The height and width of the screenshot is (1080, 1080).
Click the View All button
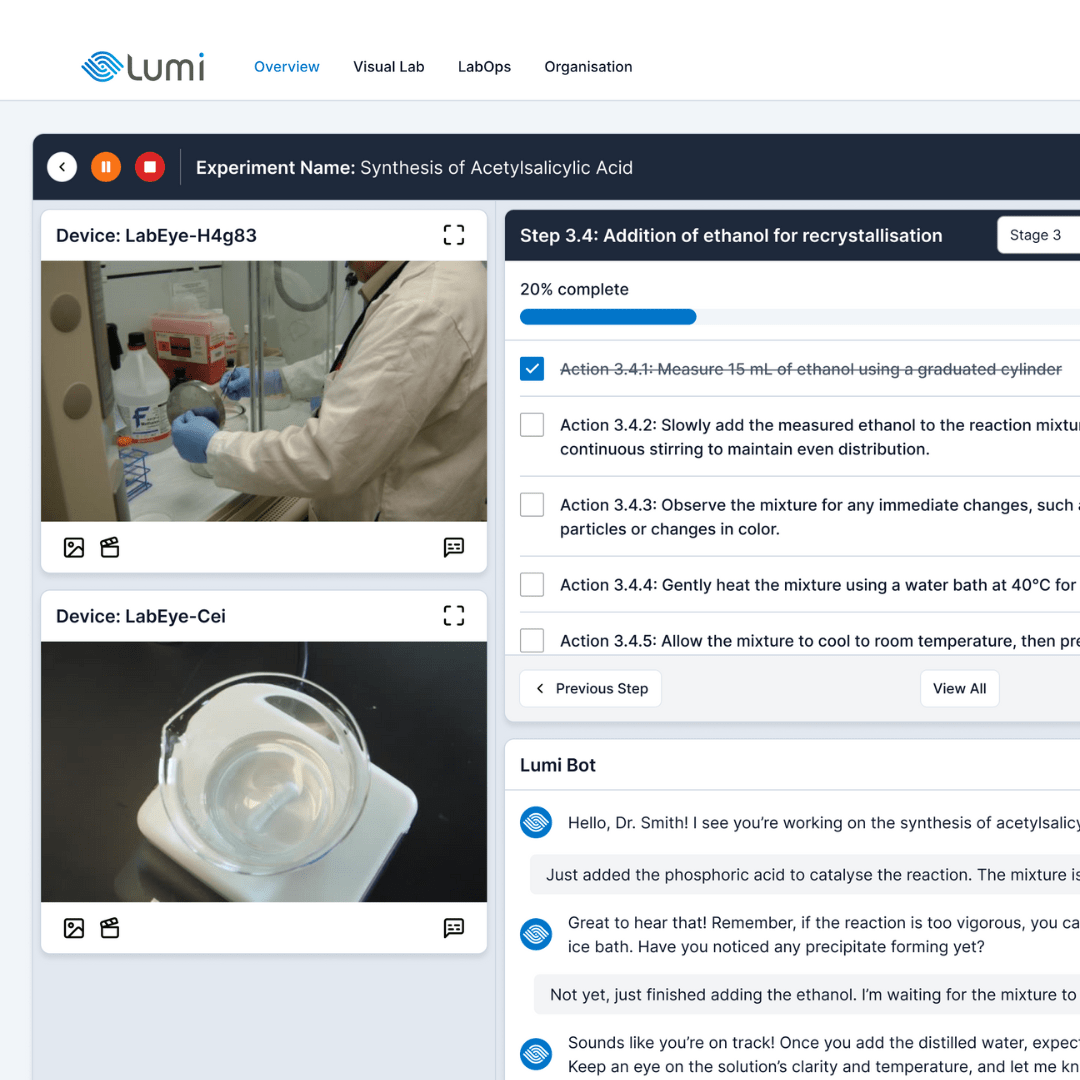[959, 688]
